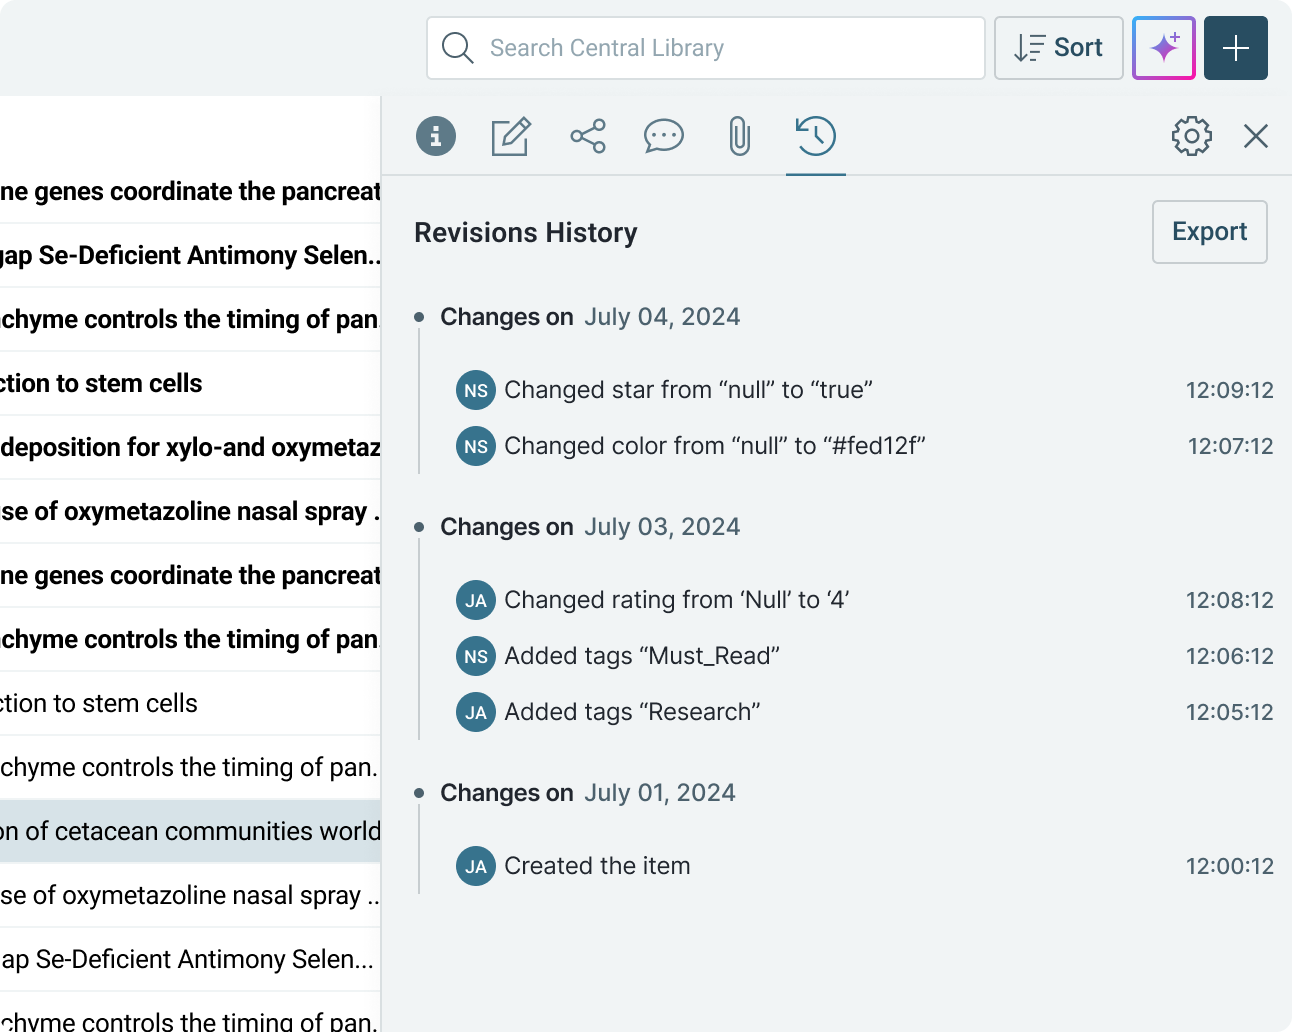Open the item info tab
The height and width of the screenshot is (1032, 1292).
click(436, 136)
